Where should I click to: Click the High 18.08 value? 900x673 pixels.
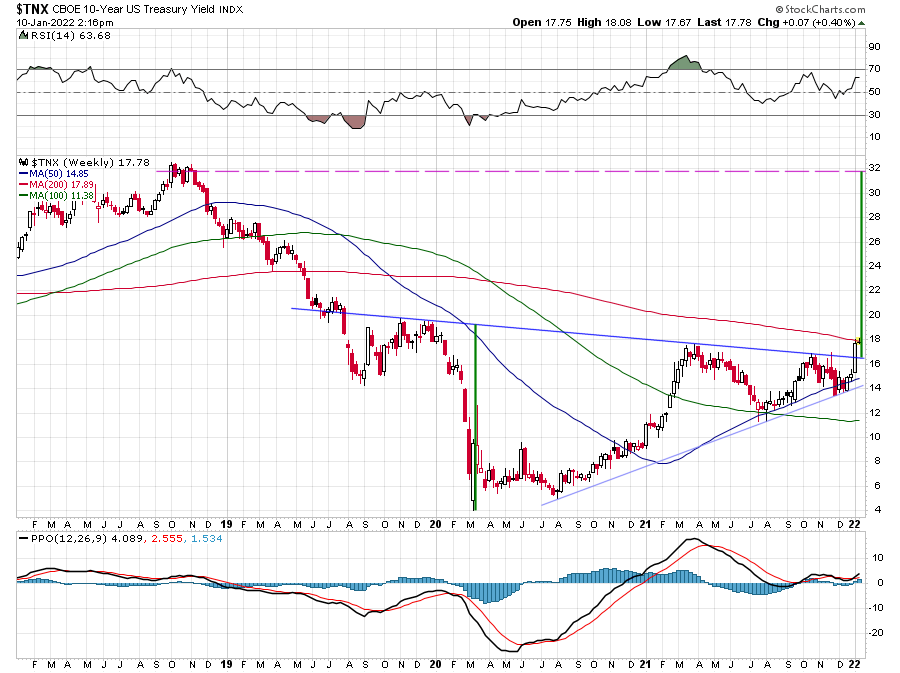pos(604,22)
